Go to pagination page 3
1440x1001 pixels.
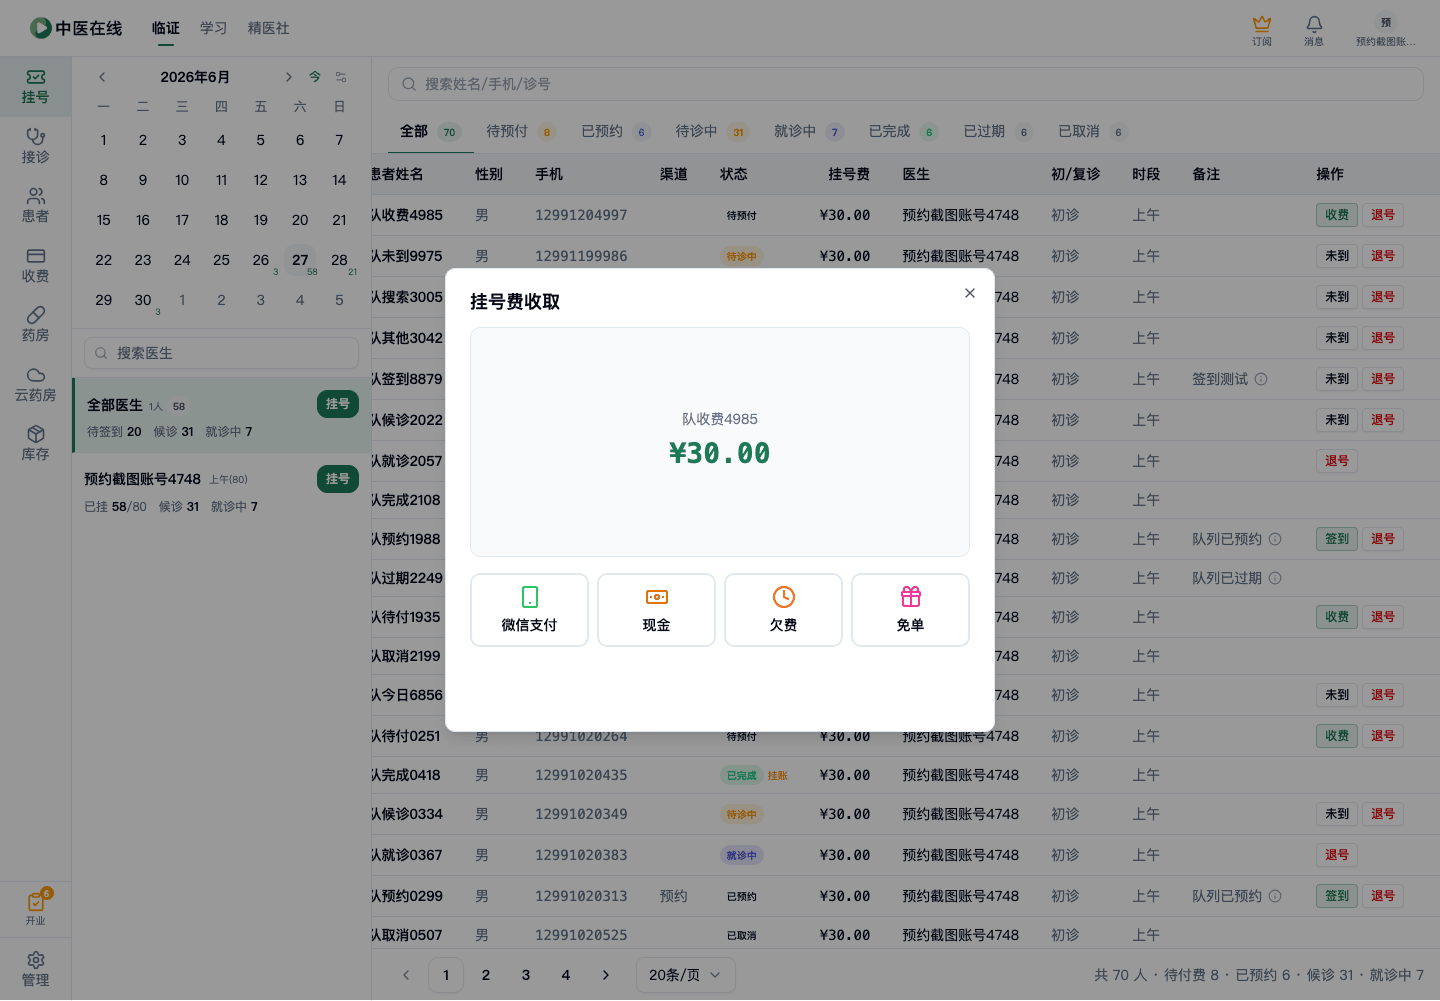pyautogui.click(x=526, y=975)
